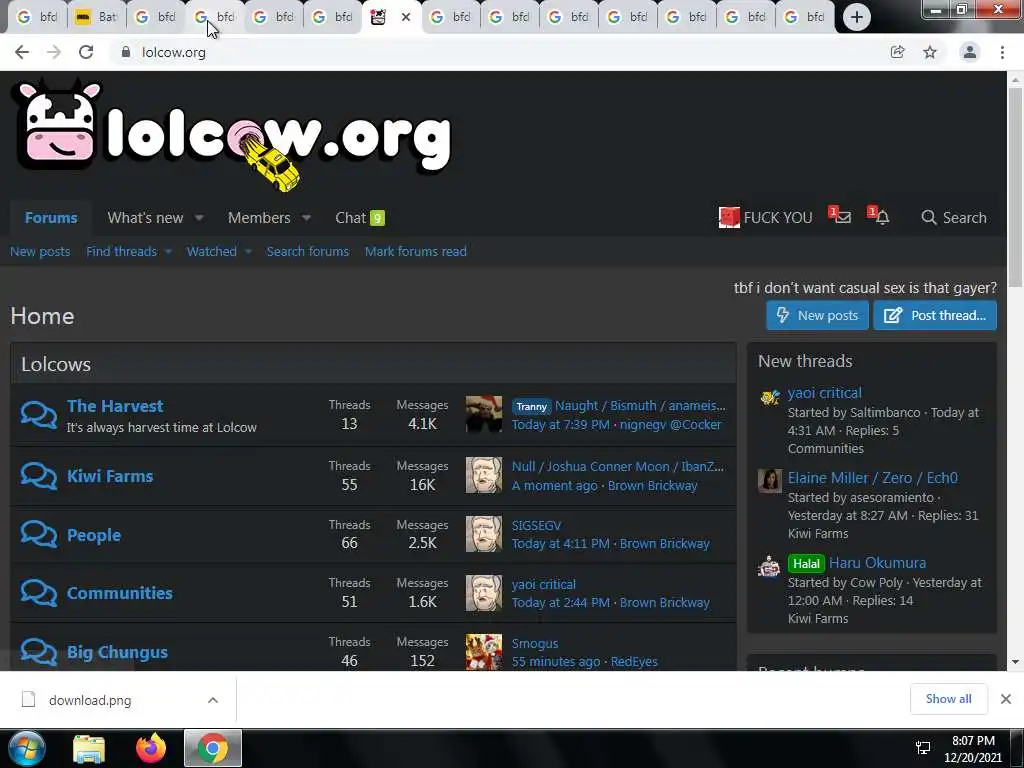The image size is (1024, 768).
Task: Click The Harvest forum speech-bubble icon
Action: pyautogui.click(x=39, y=415)
